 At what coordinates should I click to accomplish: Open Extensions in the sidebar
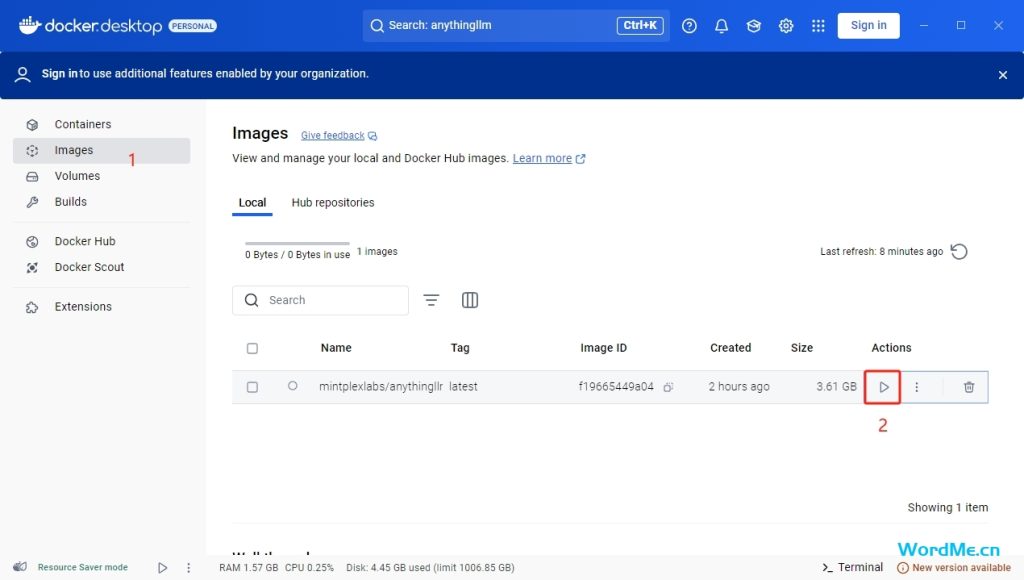click(x=101, y=306)
